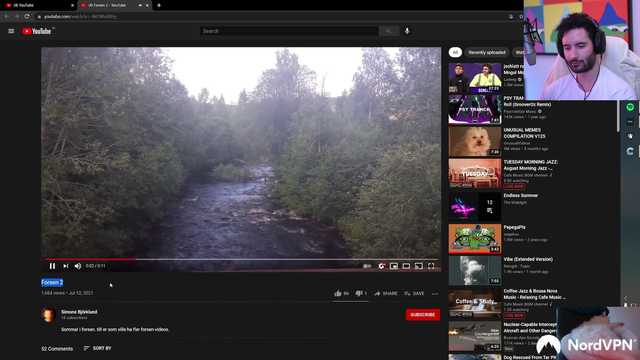This screenshot has width=640, height=360.
Task: Click the highlighted 'Forsen 2' video title
Action: tap(52, 282)
